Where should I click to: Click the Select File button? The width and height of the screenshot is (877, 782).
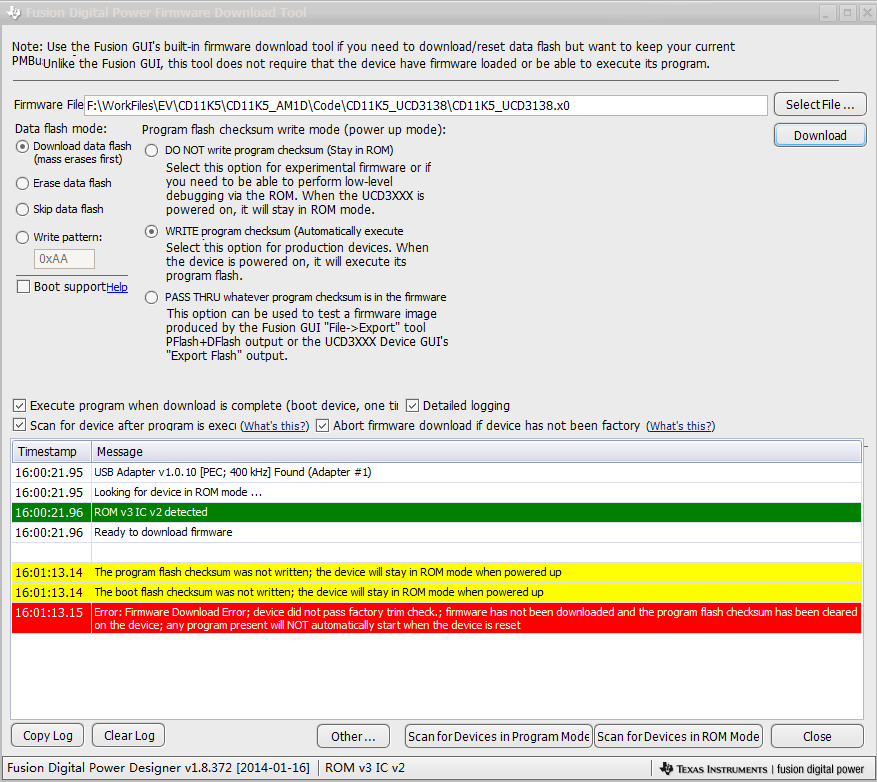[820, 105]
